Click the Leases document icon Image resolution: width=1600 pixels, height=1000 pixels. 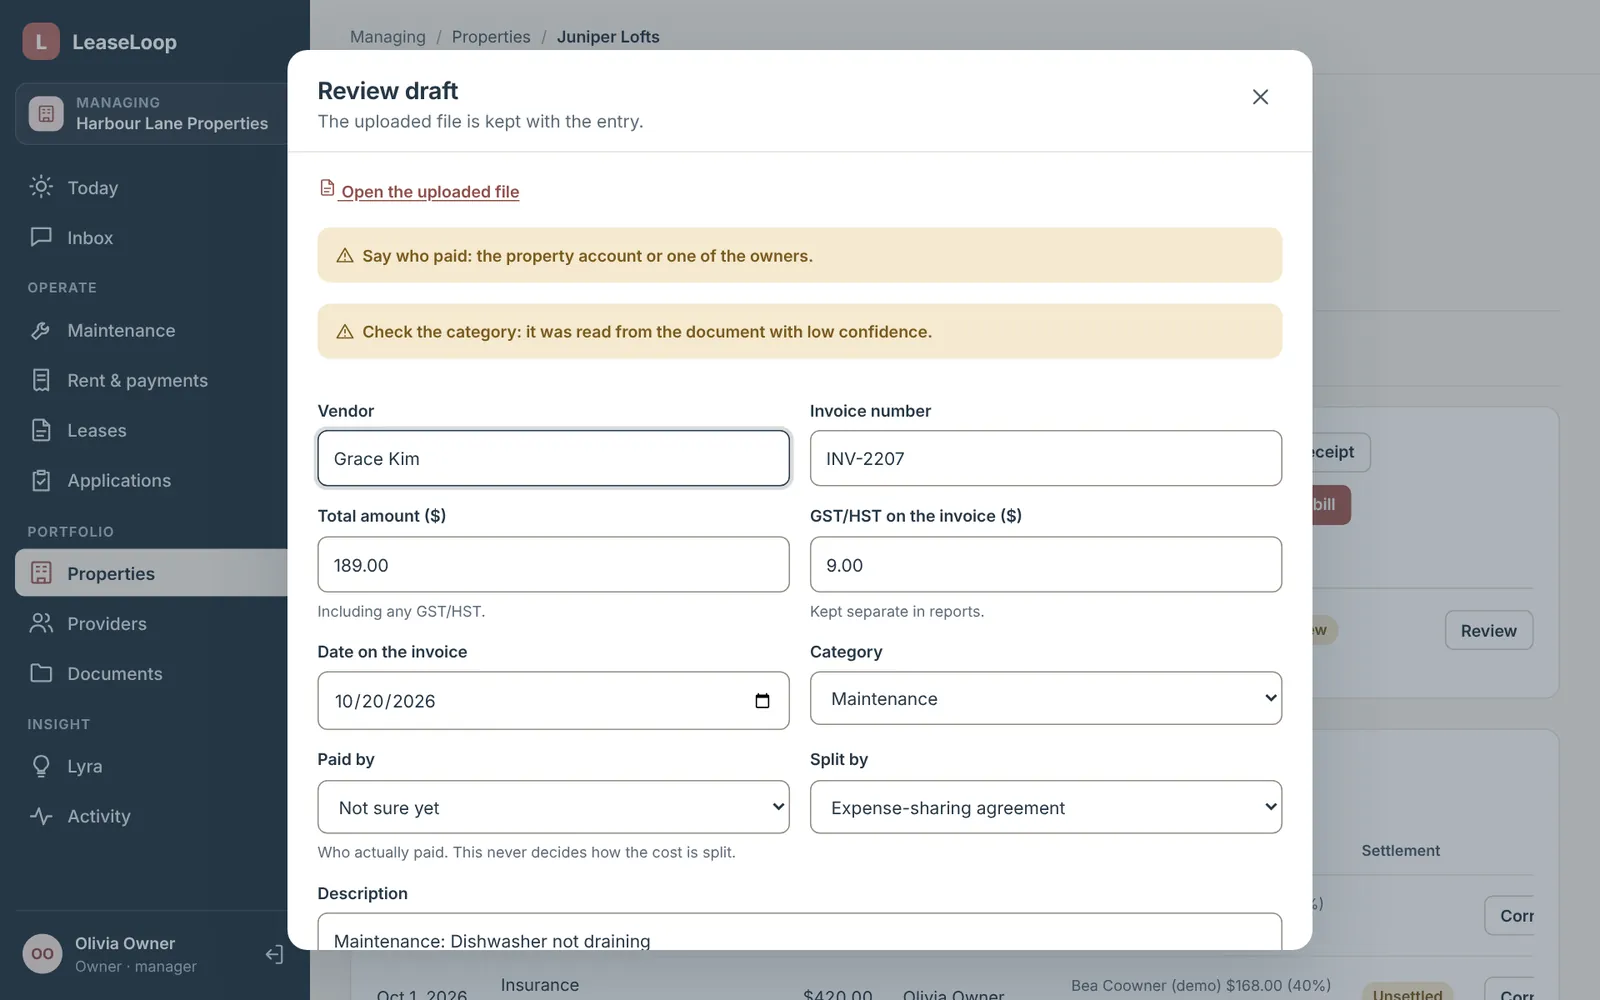[x=41, y=430]
